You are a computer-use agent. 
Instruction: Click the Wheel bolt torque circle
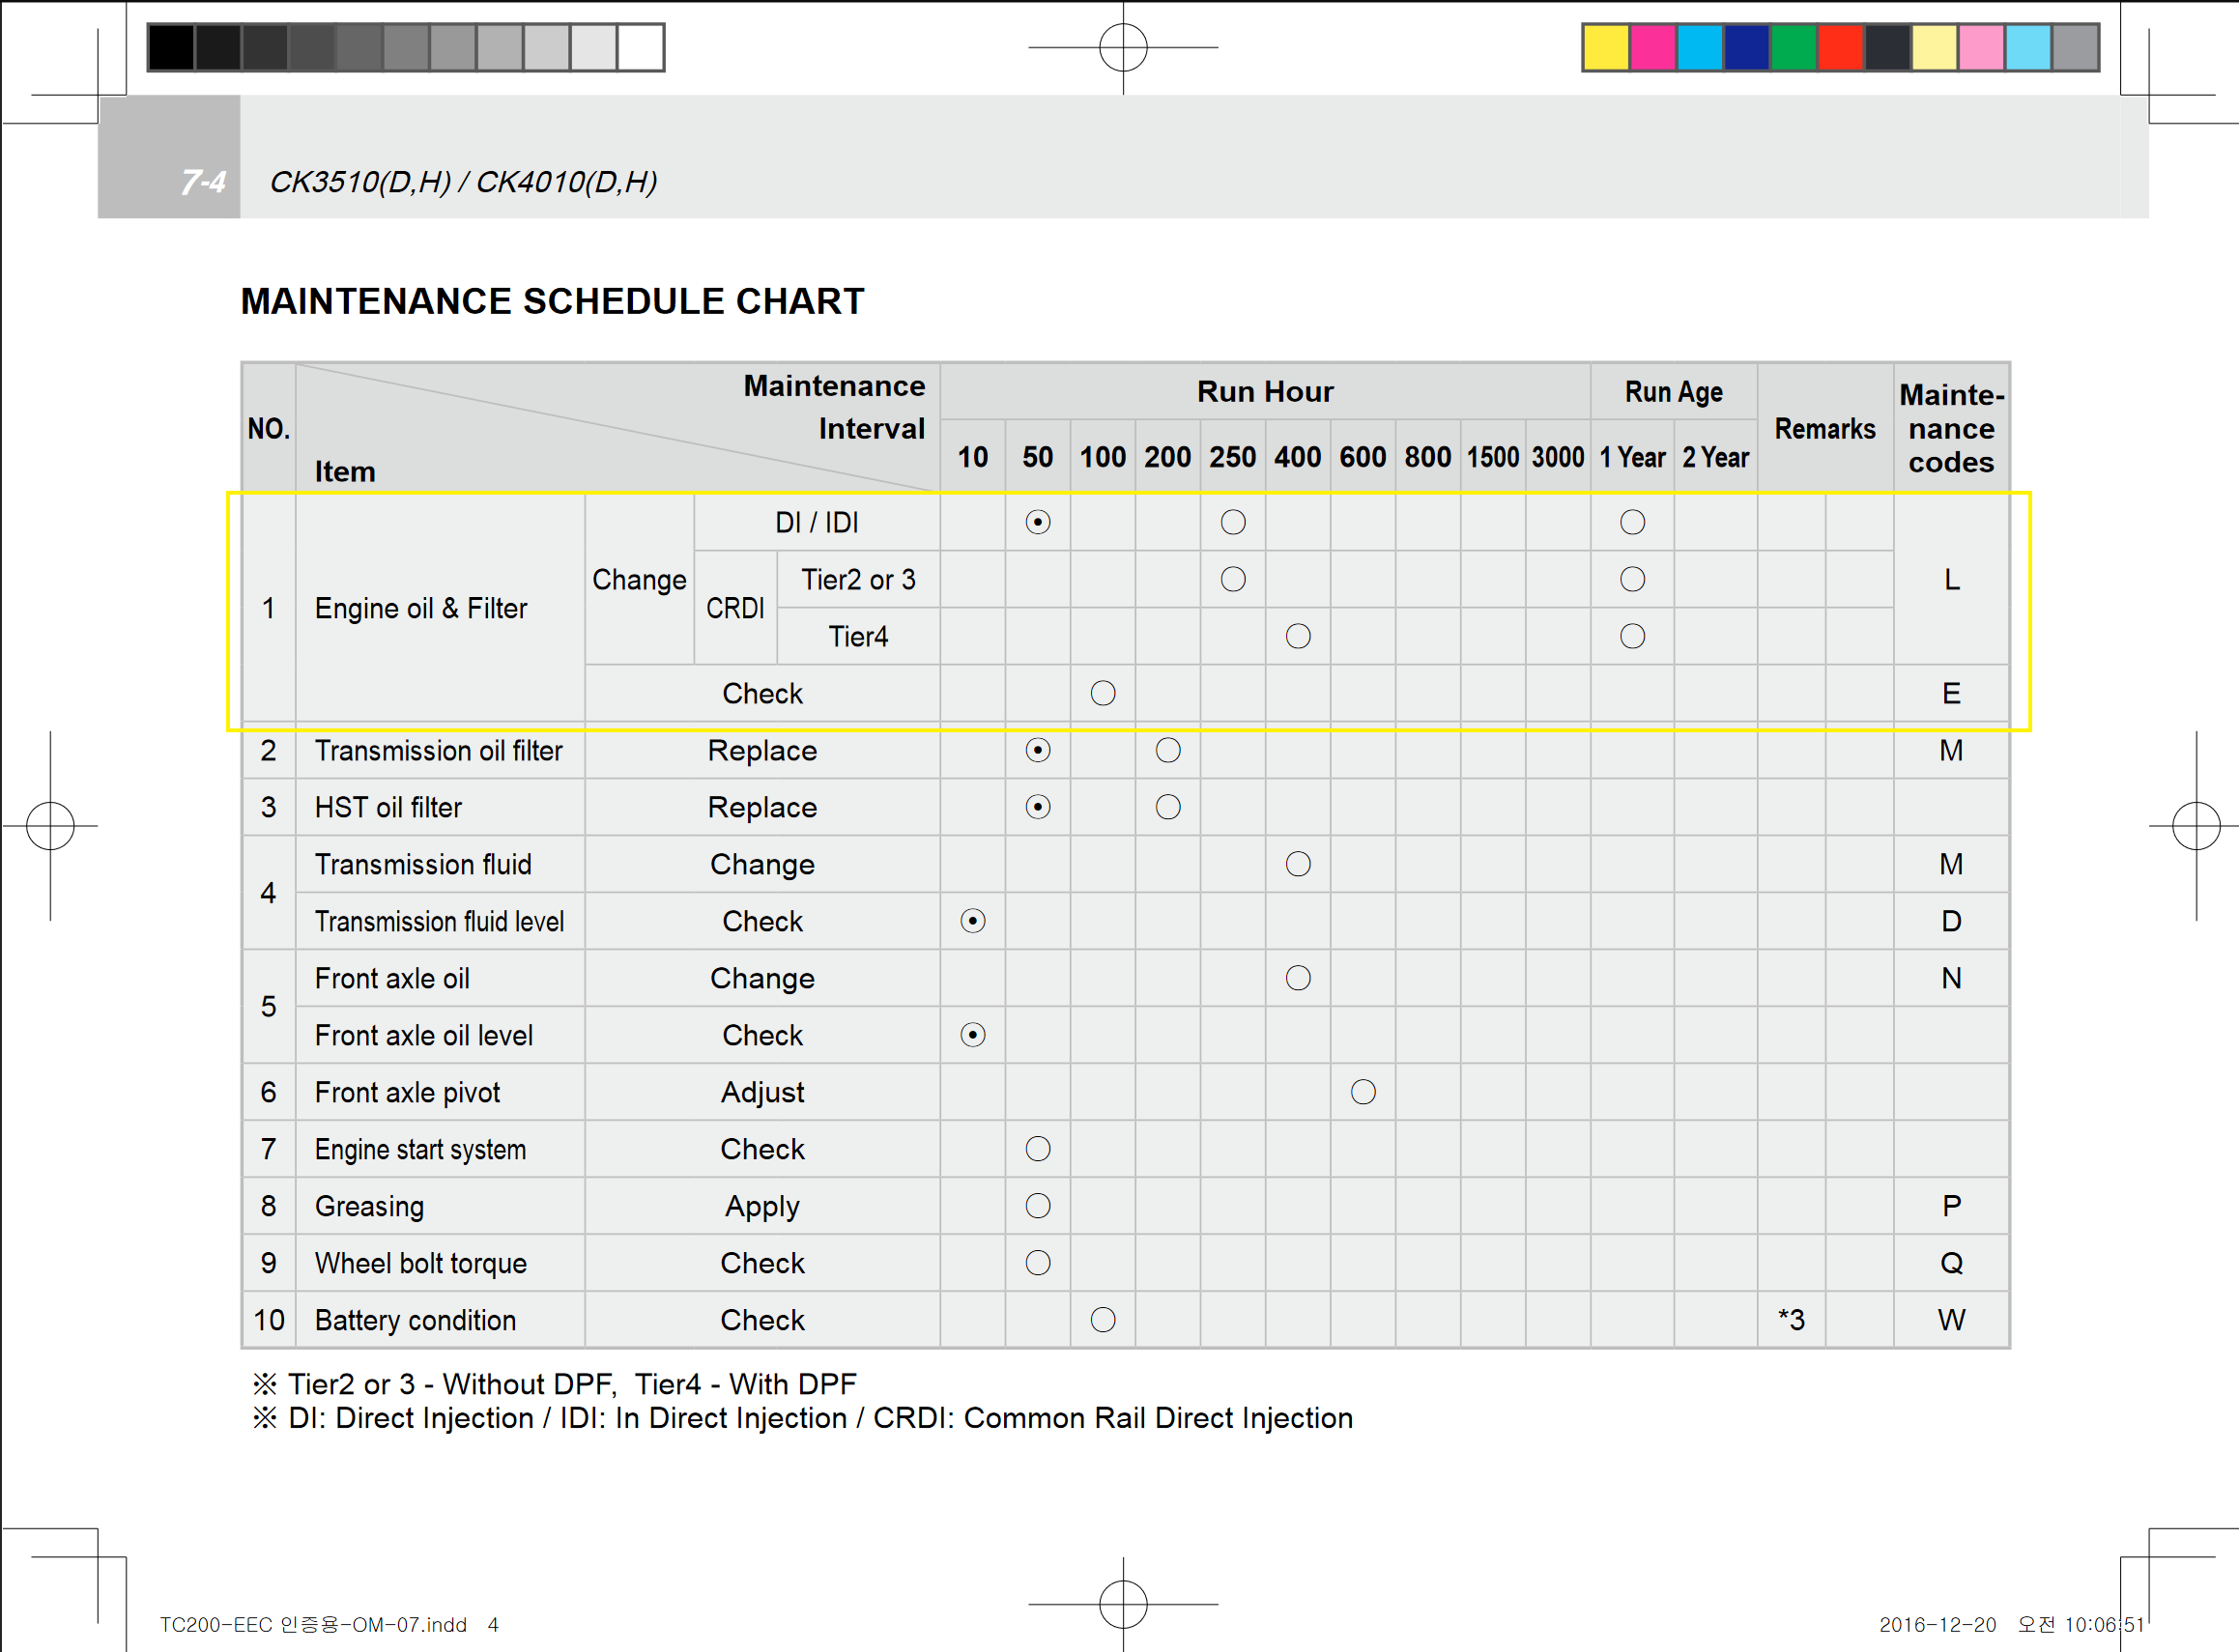[x=1038, y=1263]
